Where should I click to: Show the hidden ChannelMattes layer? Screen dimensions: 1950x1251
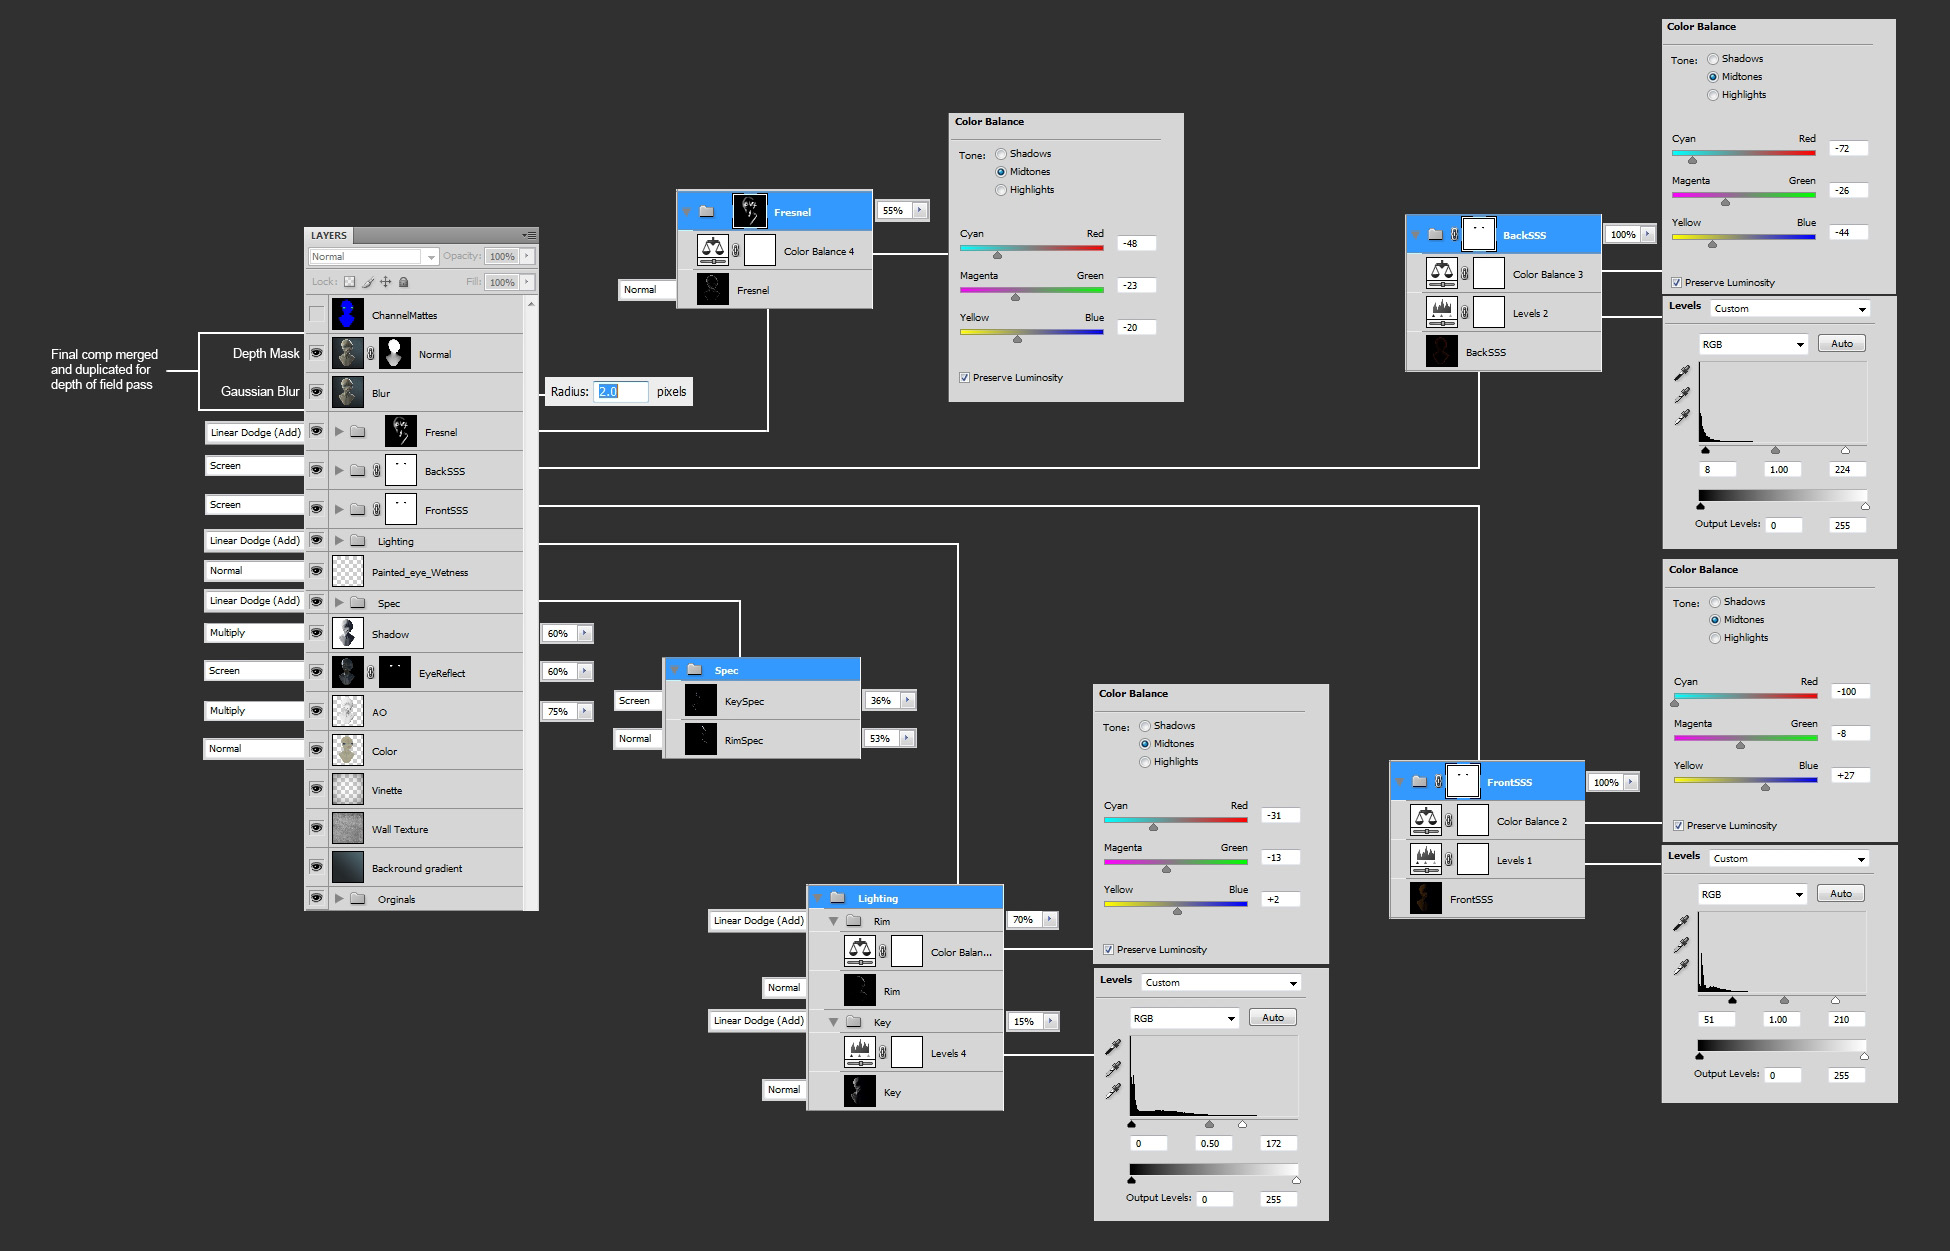(316, 314)
